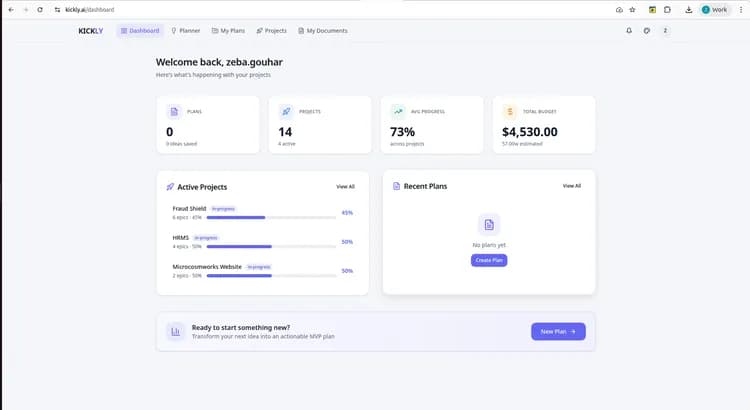Viewport: 750px width, 410px height.
Task: Open the notifications bell
Action: (x=629, y=31)
